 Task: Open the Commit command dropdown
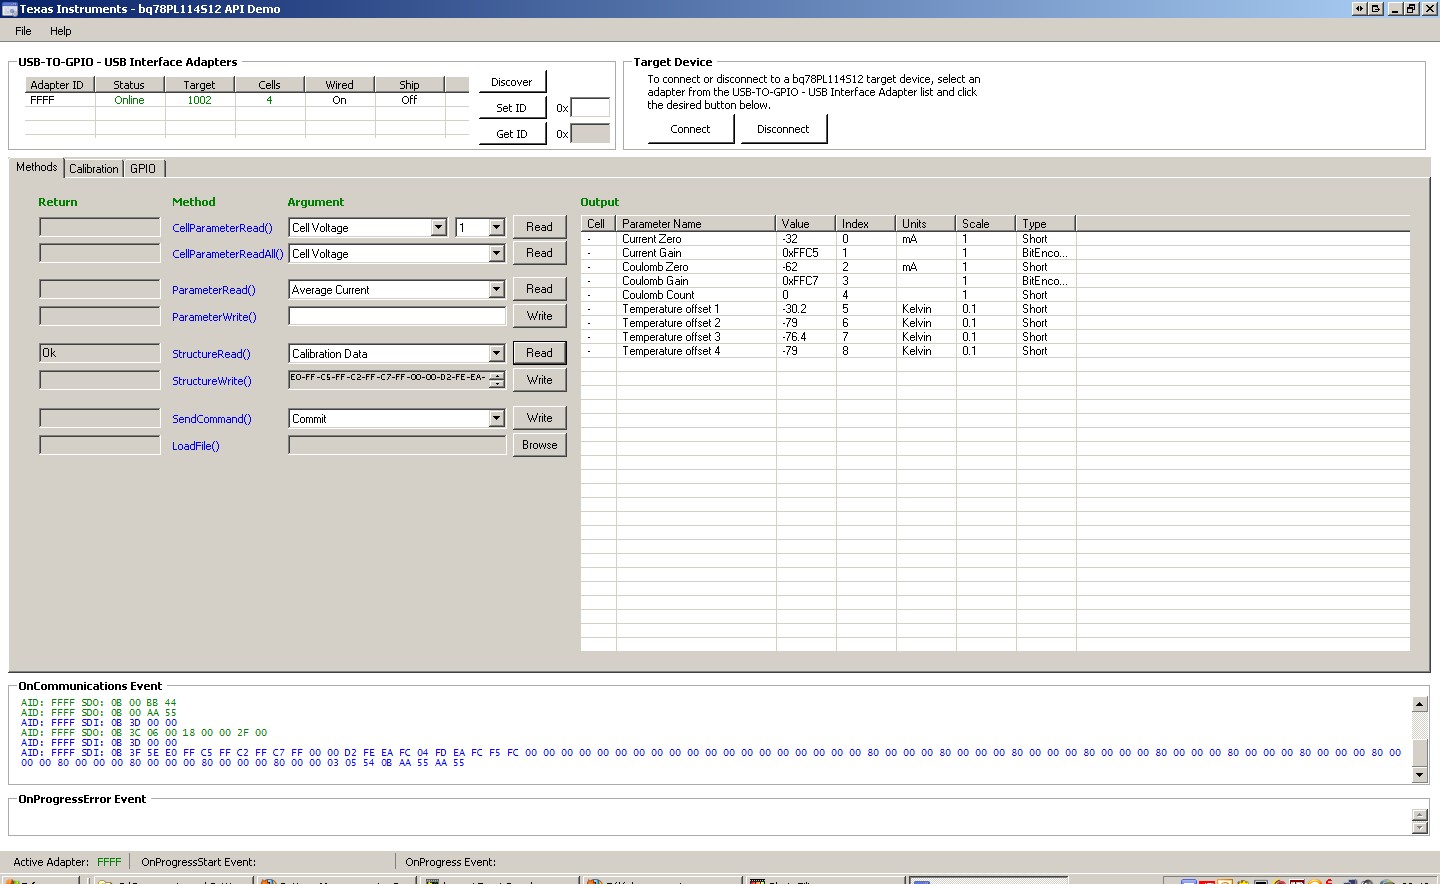click(x=496, y=419)
